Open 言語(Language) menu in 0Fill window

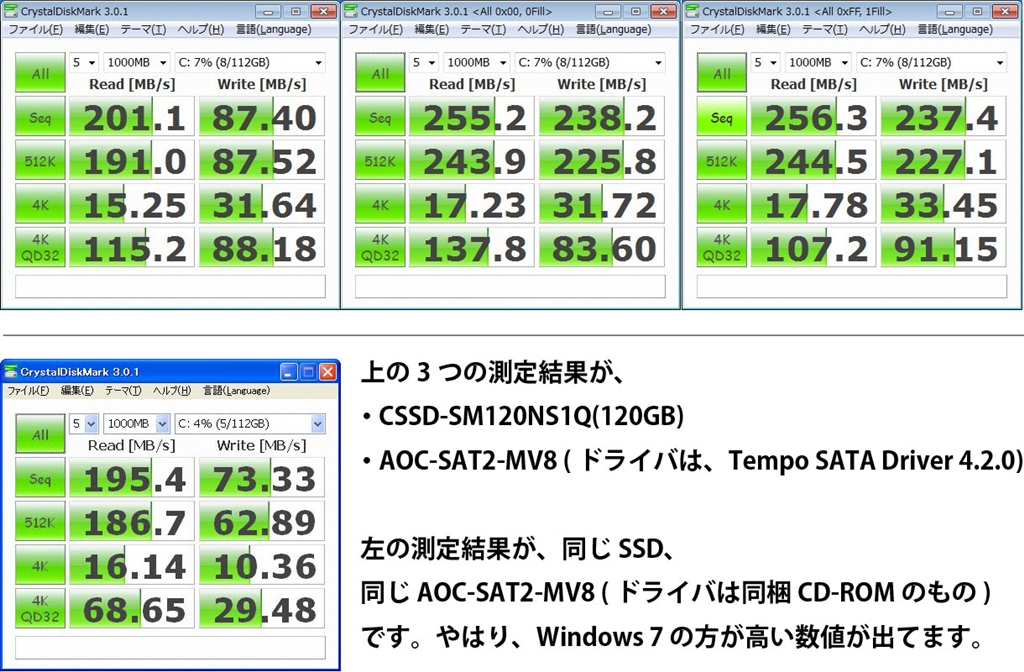point(613,29)
